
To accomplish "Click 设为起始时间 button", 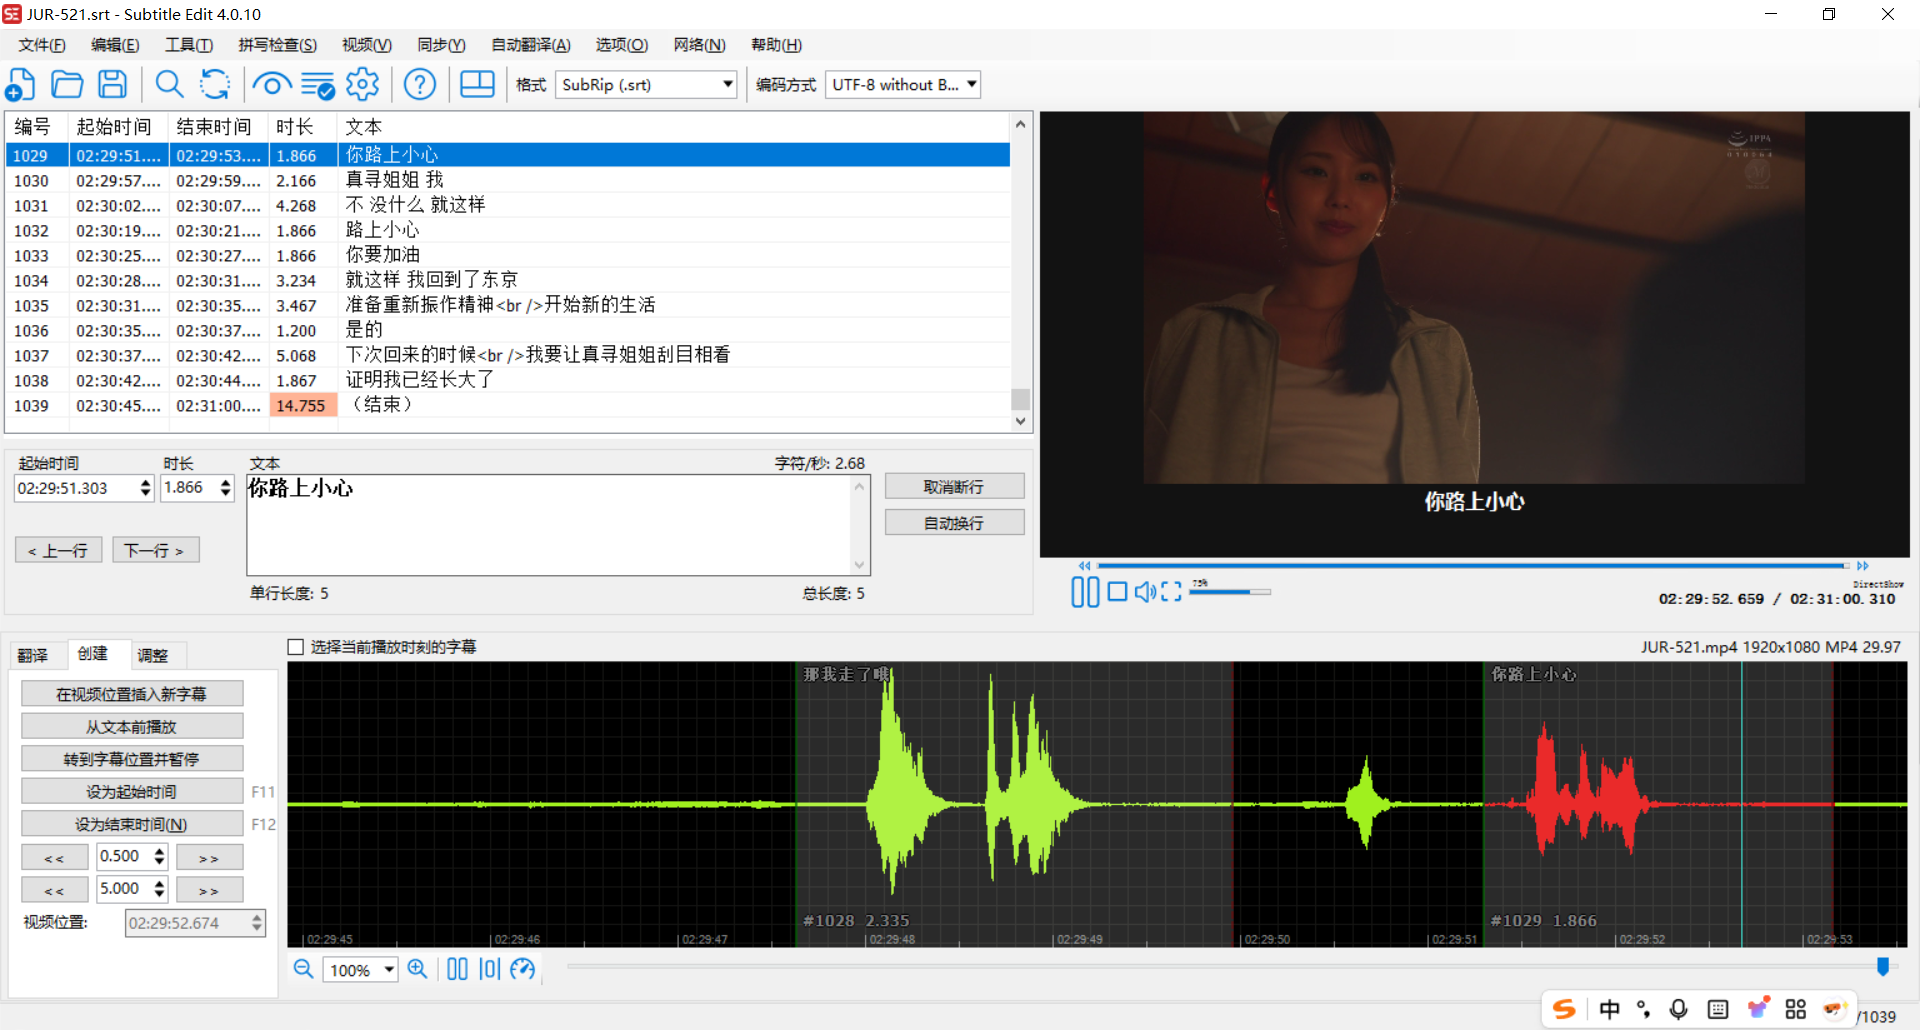I will pyautogui.click(x=132, y=792).
